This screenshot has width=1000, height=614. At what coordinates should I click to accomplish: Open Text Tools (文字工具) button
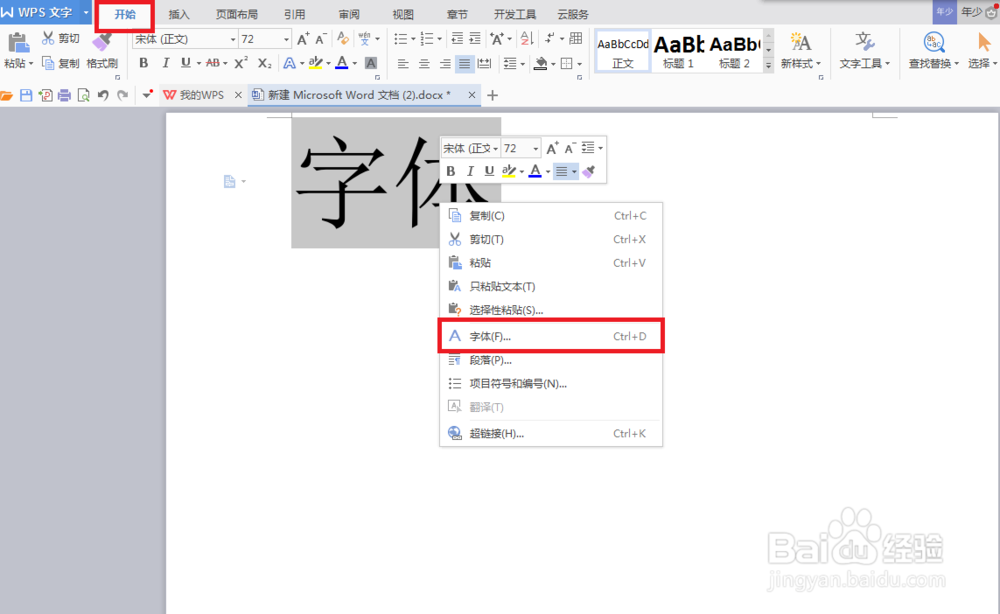click(x=864, y=51)
